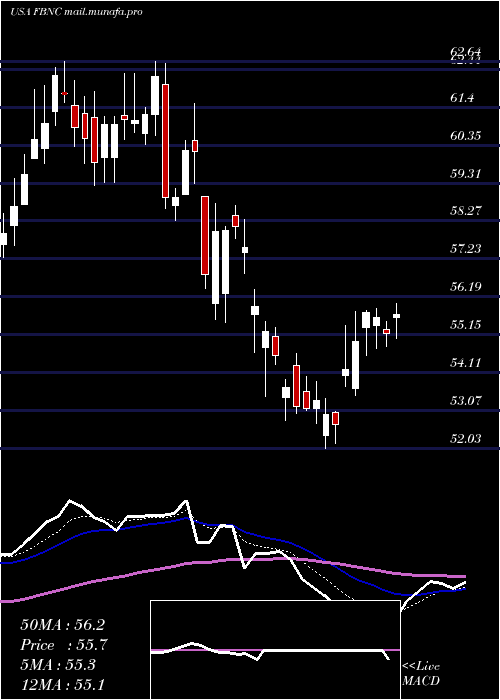Select the 55.15 price level label
The width and height of the screenshot is (500, 700).
click(466, 324)
